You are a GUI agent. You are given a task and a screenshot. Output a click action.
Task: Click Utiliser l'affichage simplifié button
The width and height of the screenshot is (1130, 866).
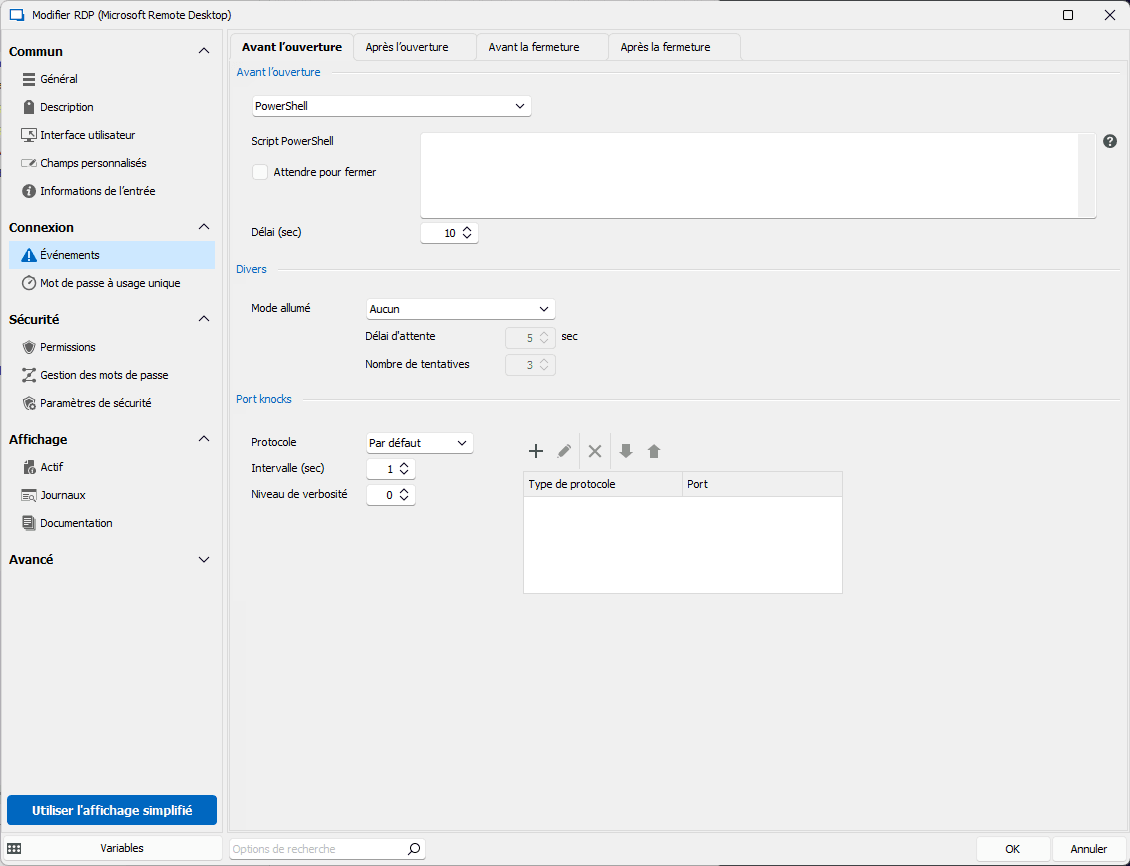pos(111,811)
